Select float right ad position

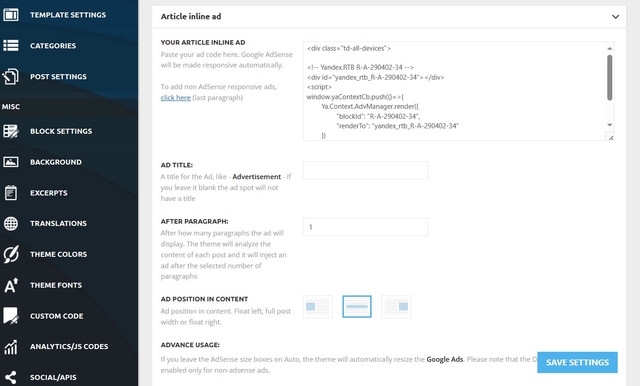(x=396, y=306)
